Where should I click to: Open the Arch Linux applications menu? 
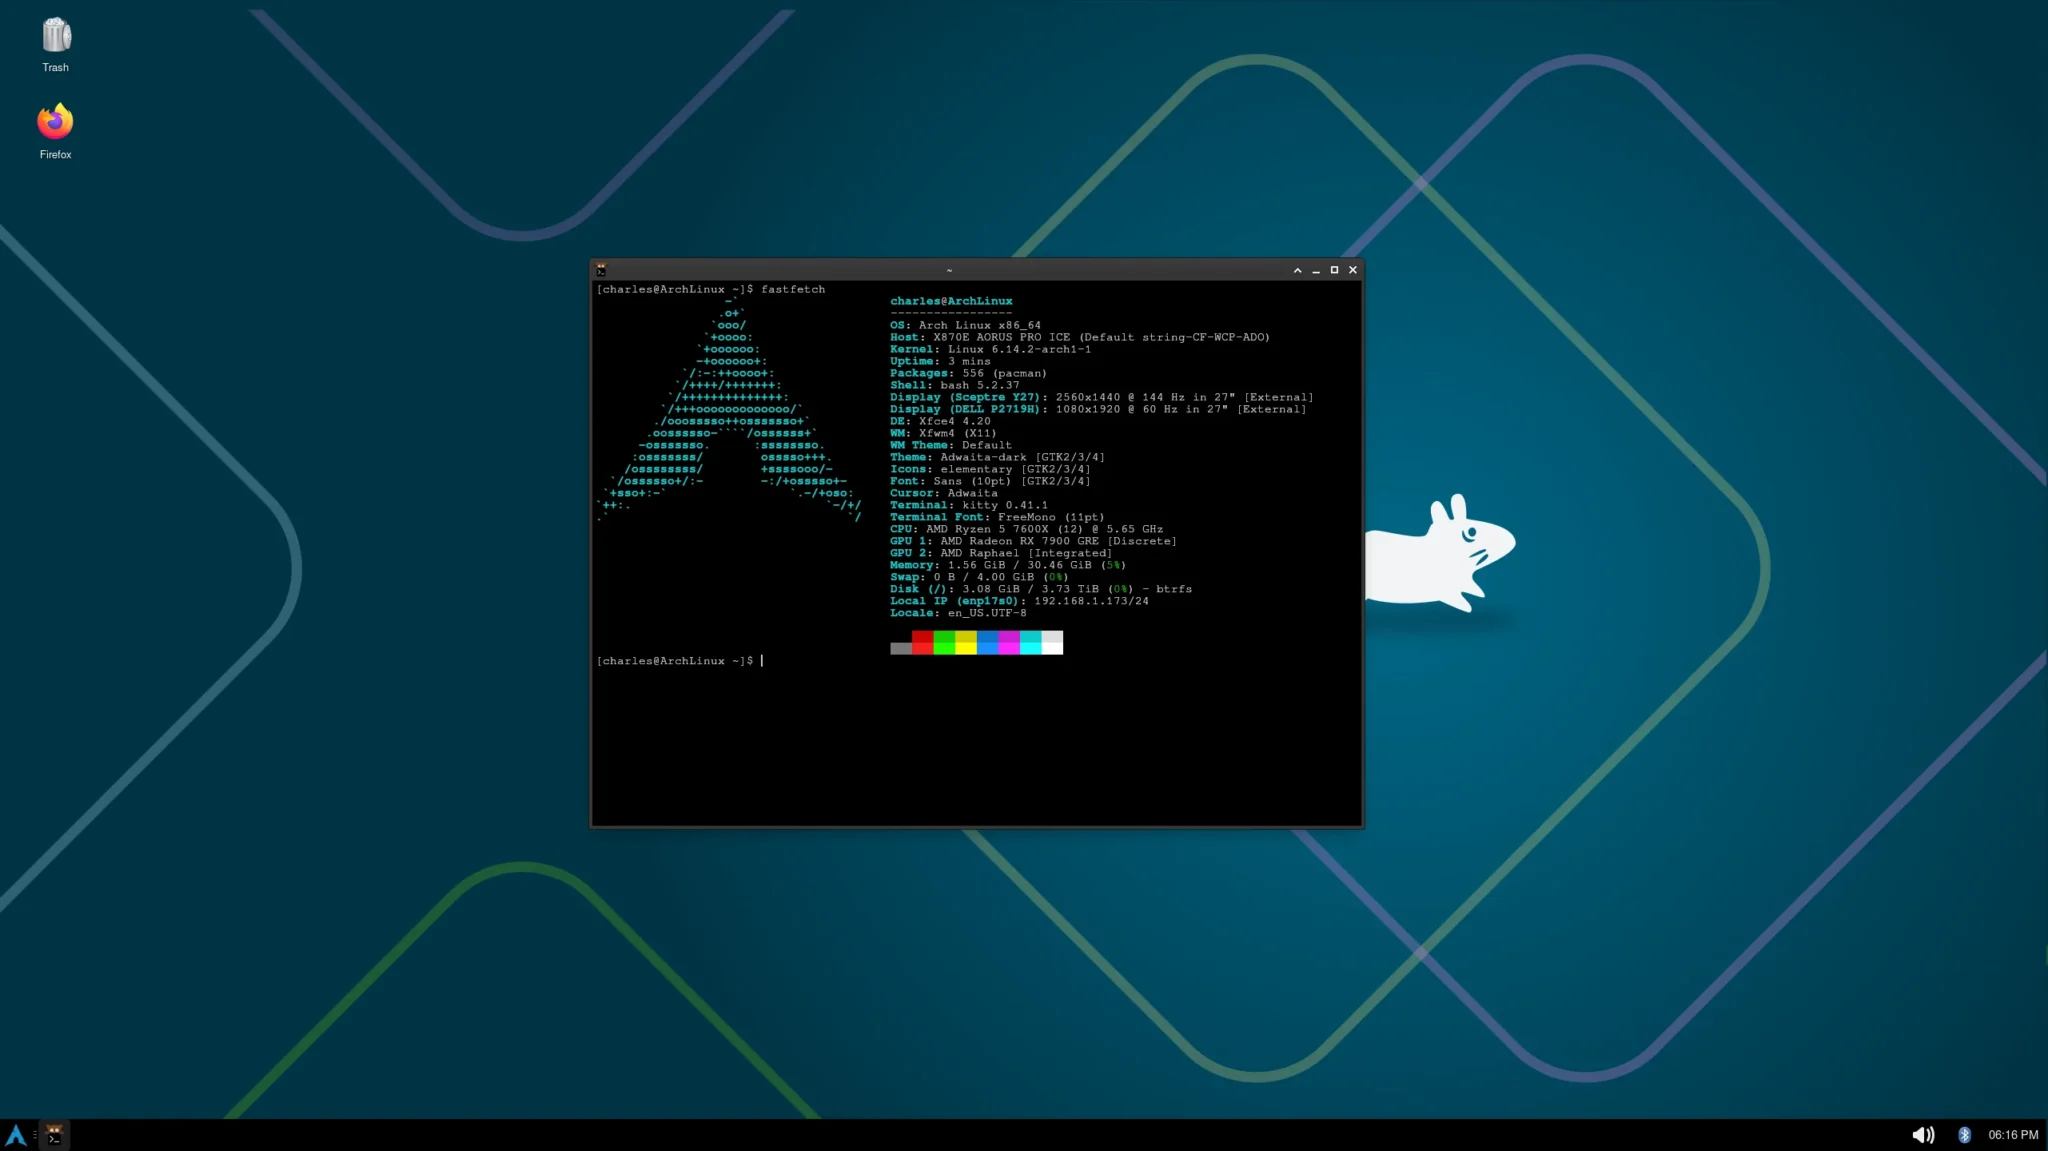pyautogui.click(x=16, y=1135)
